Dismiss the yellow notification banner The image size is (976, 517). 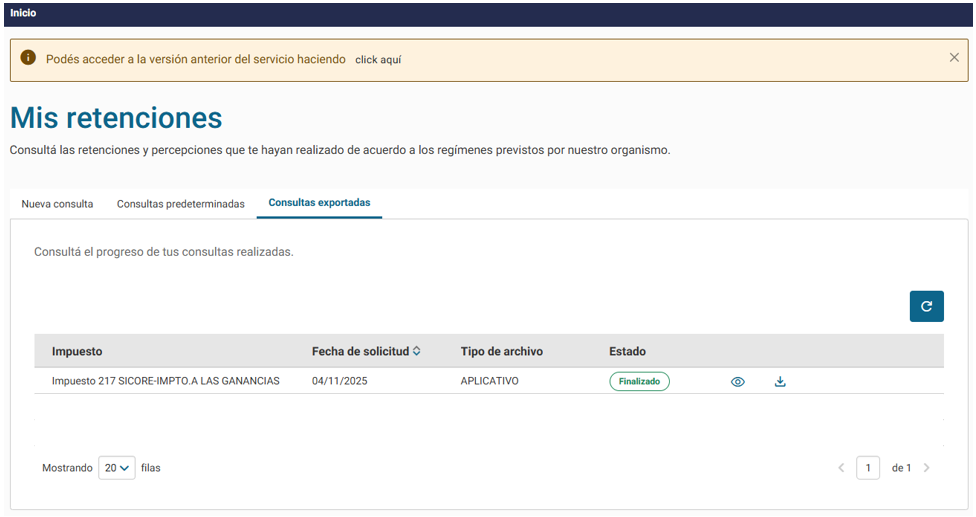pos(954,58)
